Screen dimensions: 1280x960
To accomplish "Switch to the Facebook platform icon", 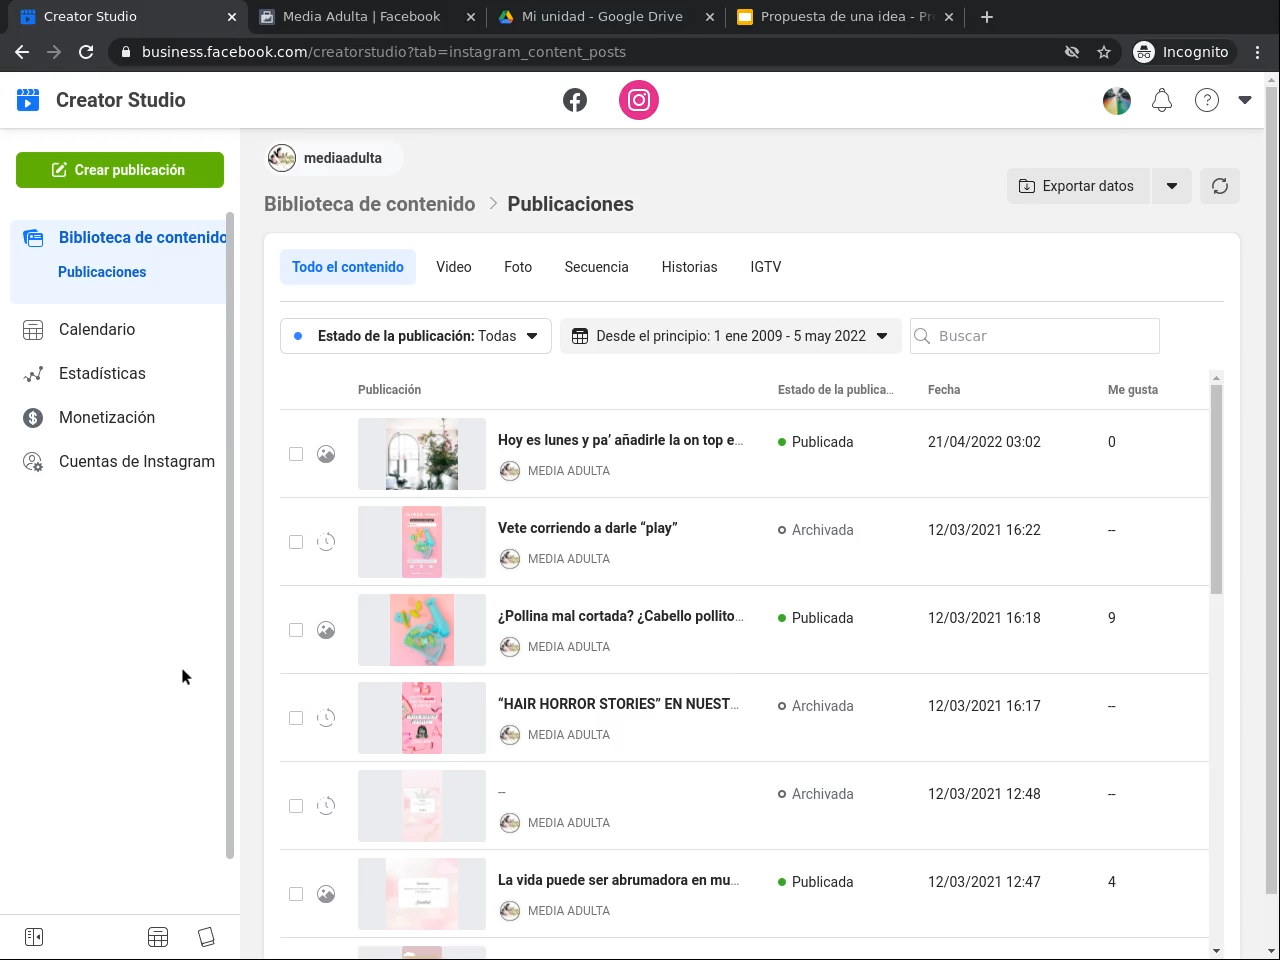I will point(575,100).
